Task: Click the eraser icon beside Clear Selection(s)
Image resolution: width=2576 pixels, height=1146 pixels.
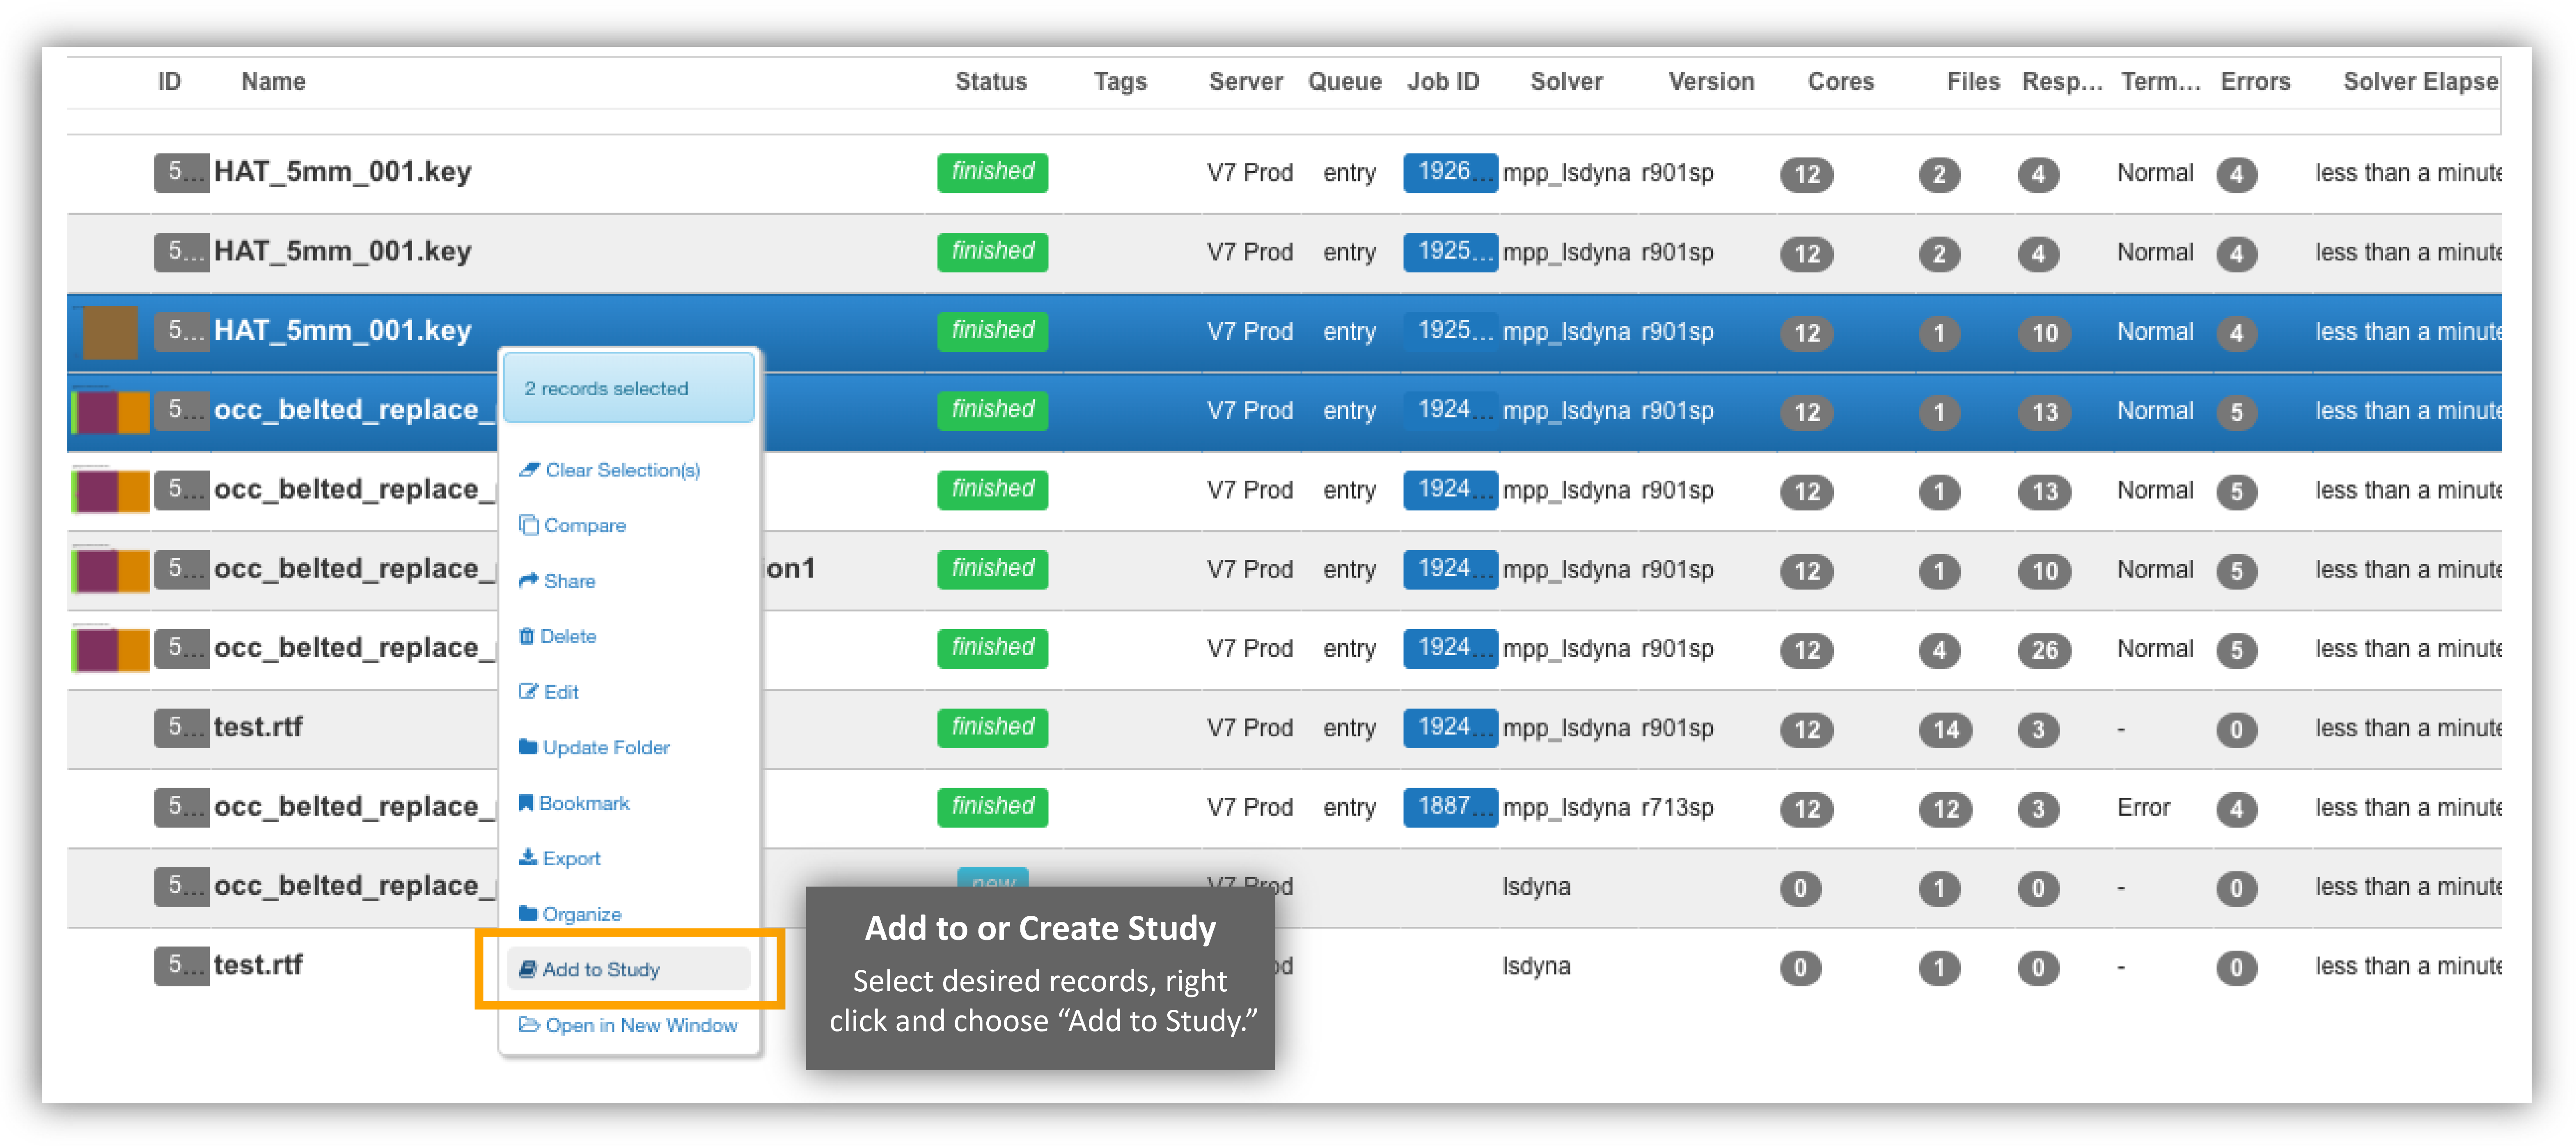Action: (529, 470)
